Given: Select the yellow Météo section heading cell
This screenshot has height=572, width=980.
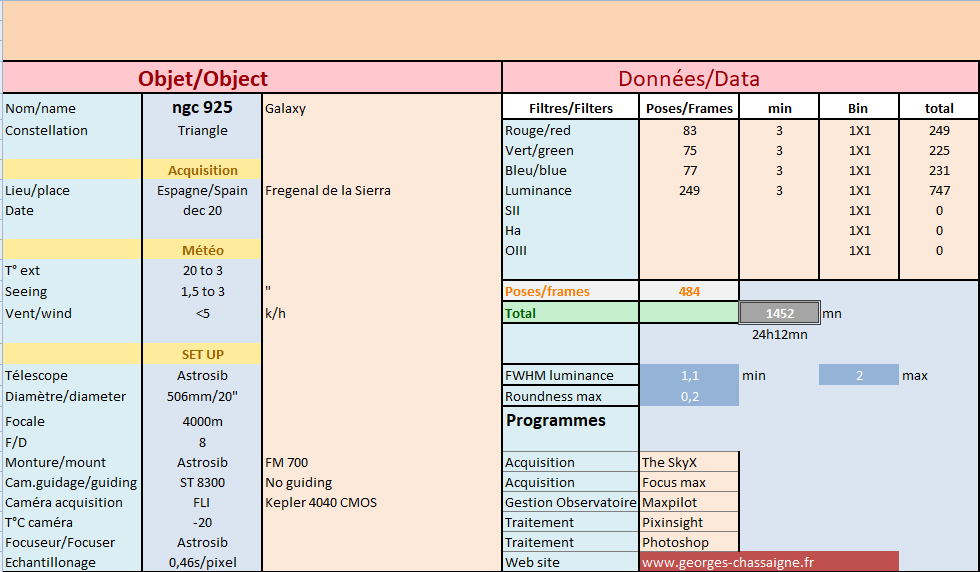Looking at the screenshot, I should pos(202,250).
